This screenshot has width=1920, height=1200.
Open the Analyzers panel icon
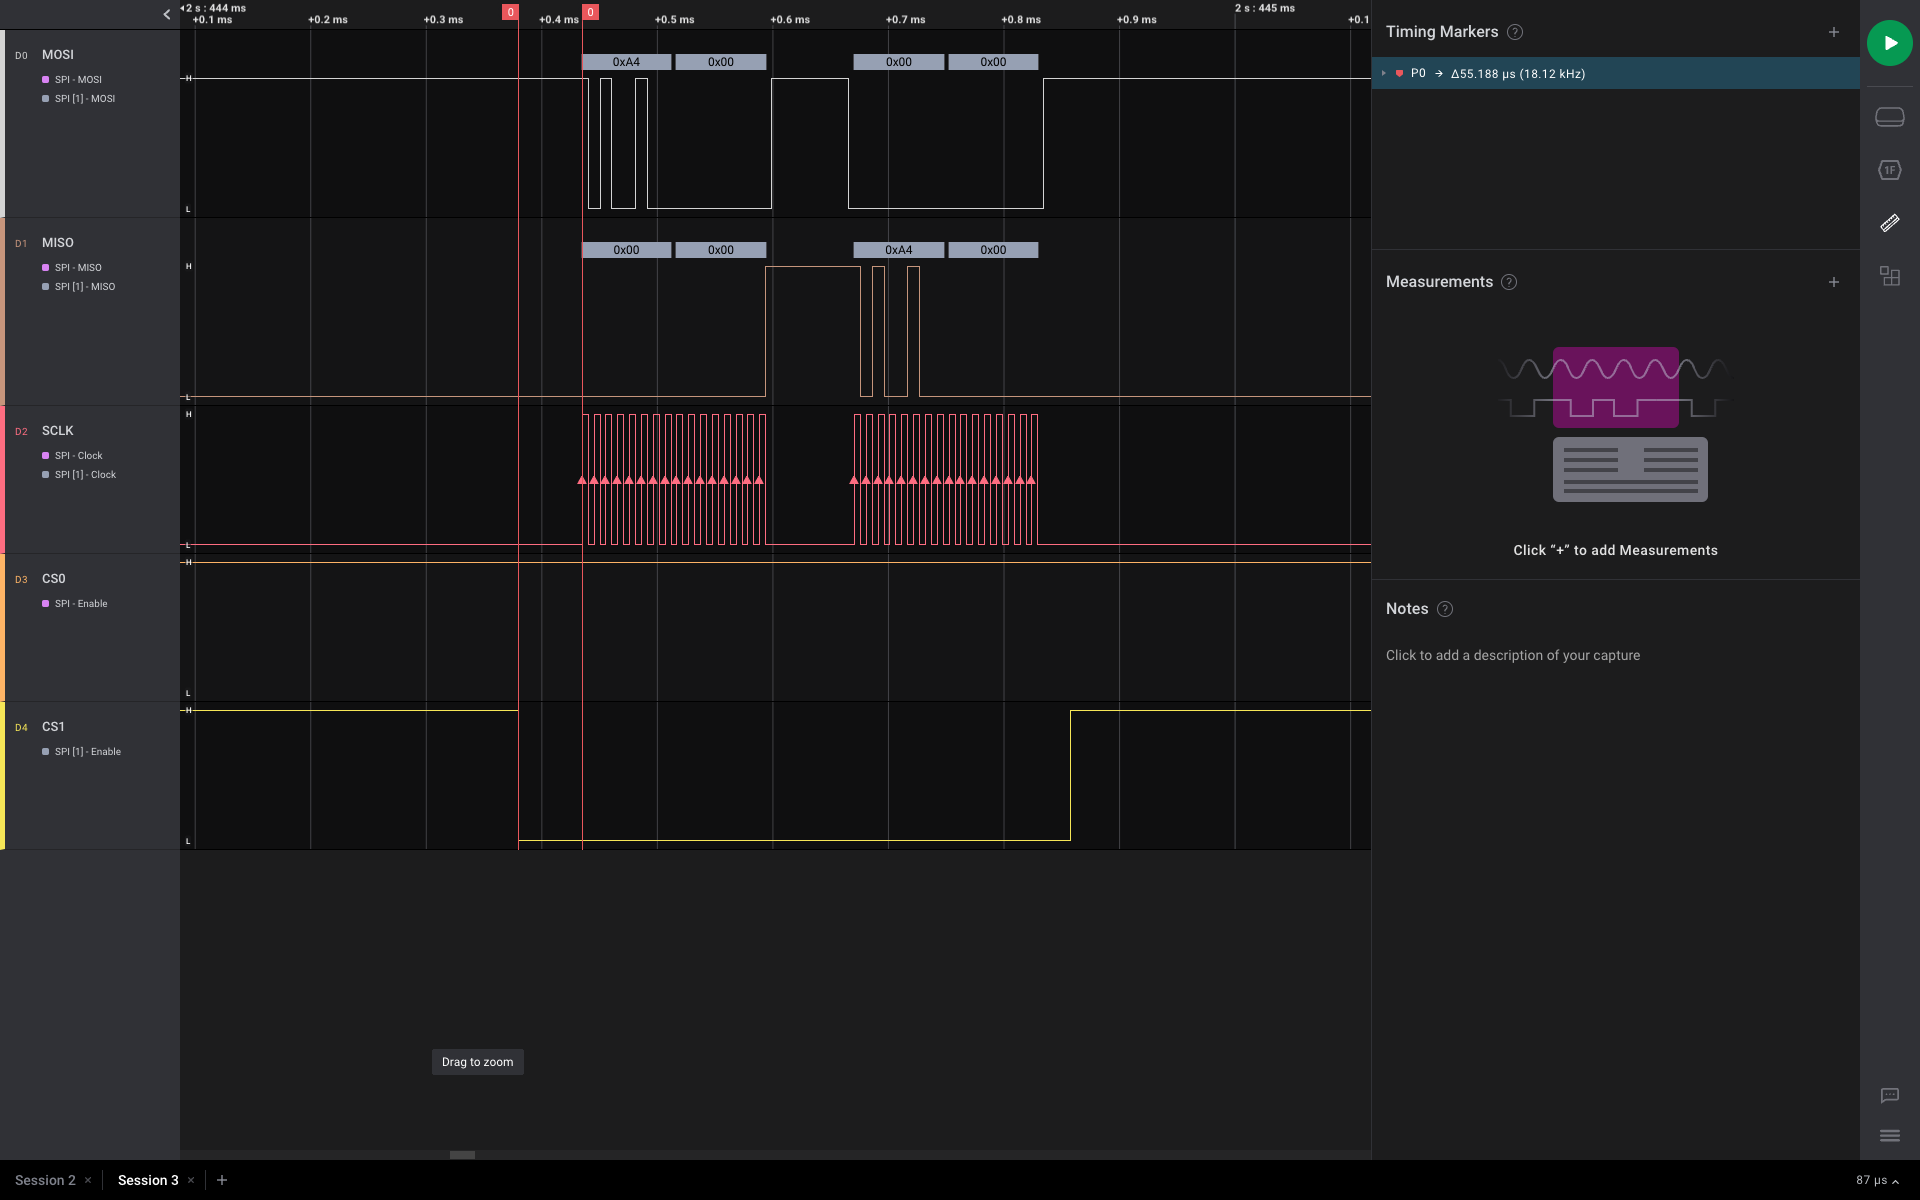(1889, 170)
